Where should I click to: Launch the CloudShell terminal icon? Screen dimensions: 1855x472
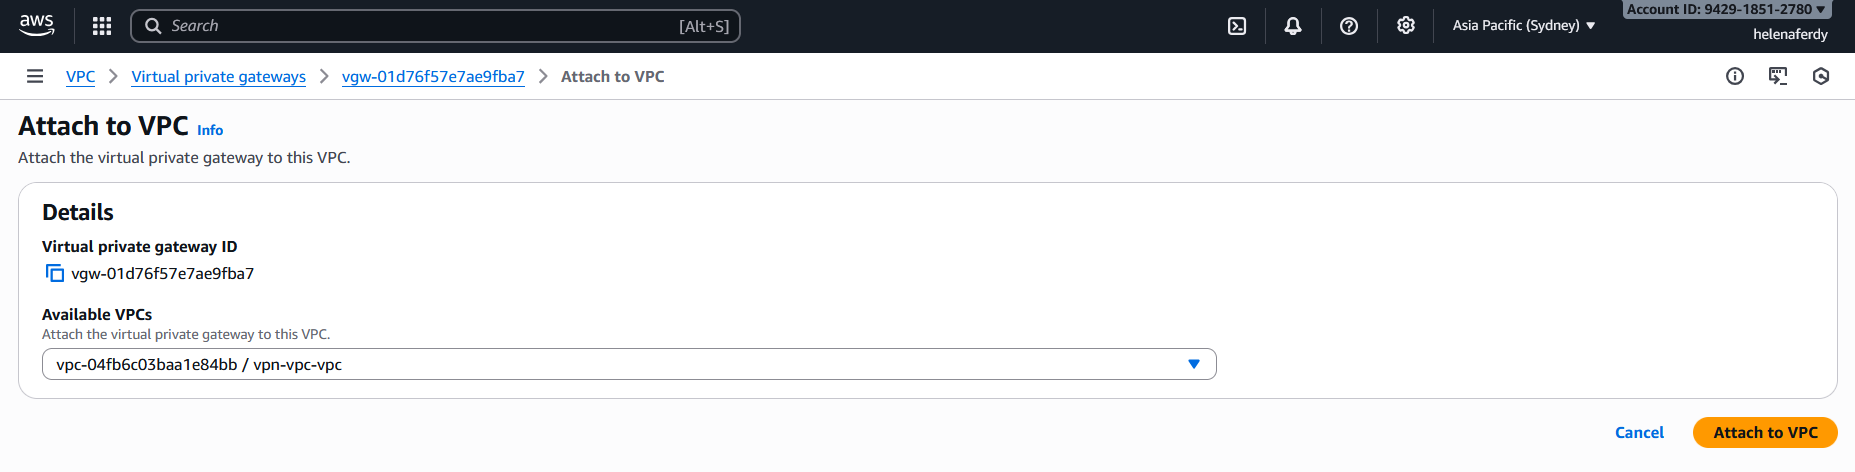1237,26
